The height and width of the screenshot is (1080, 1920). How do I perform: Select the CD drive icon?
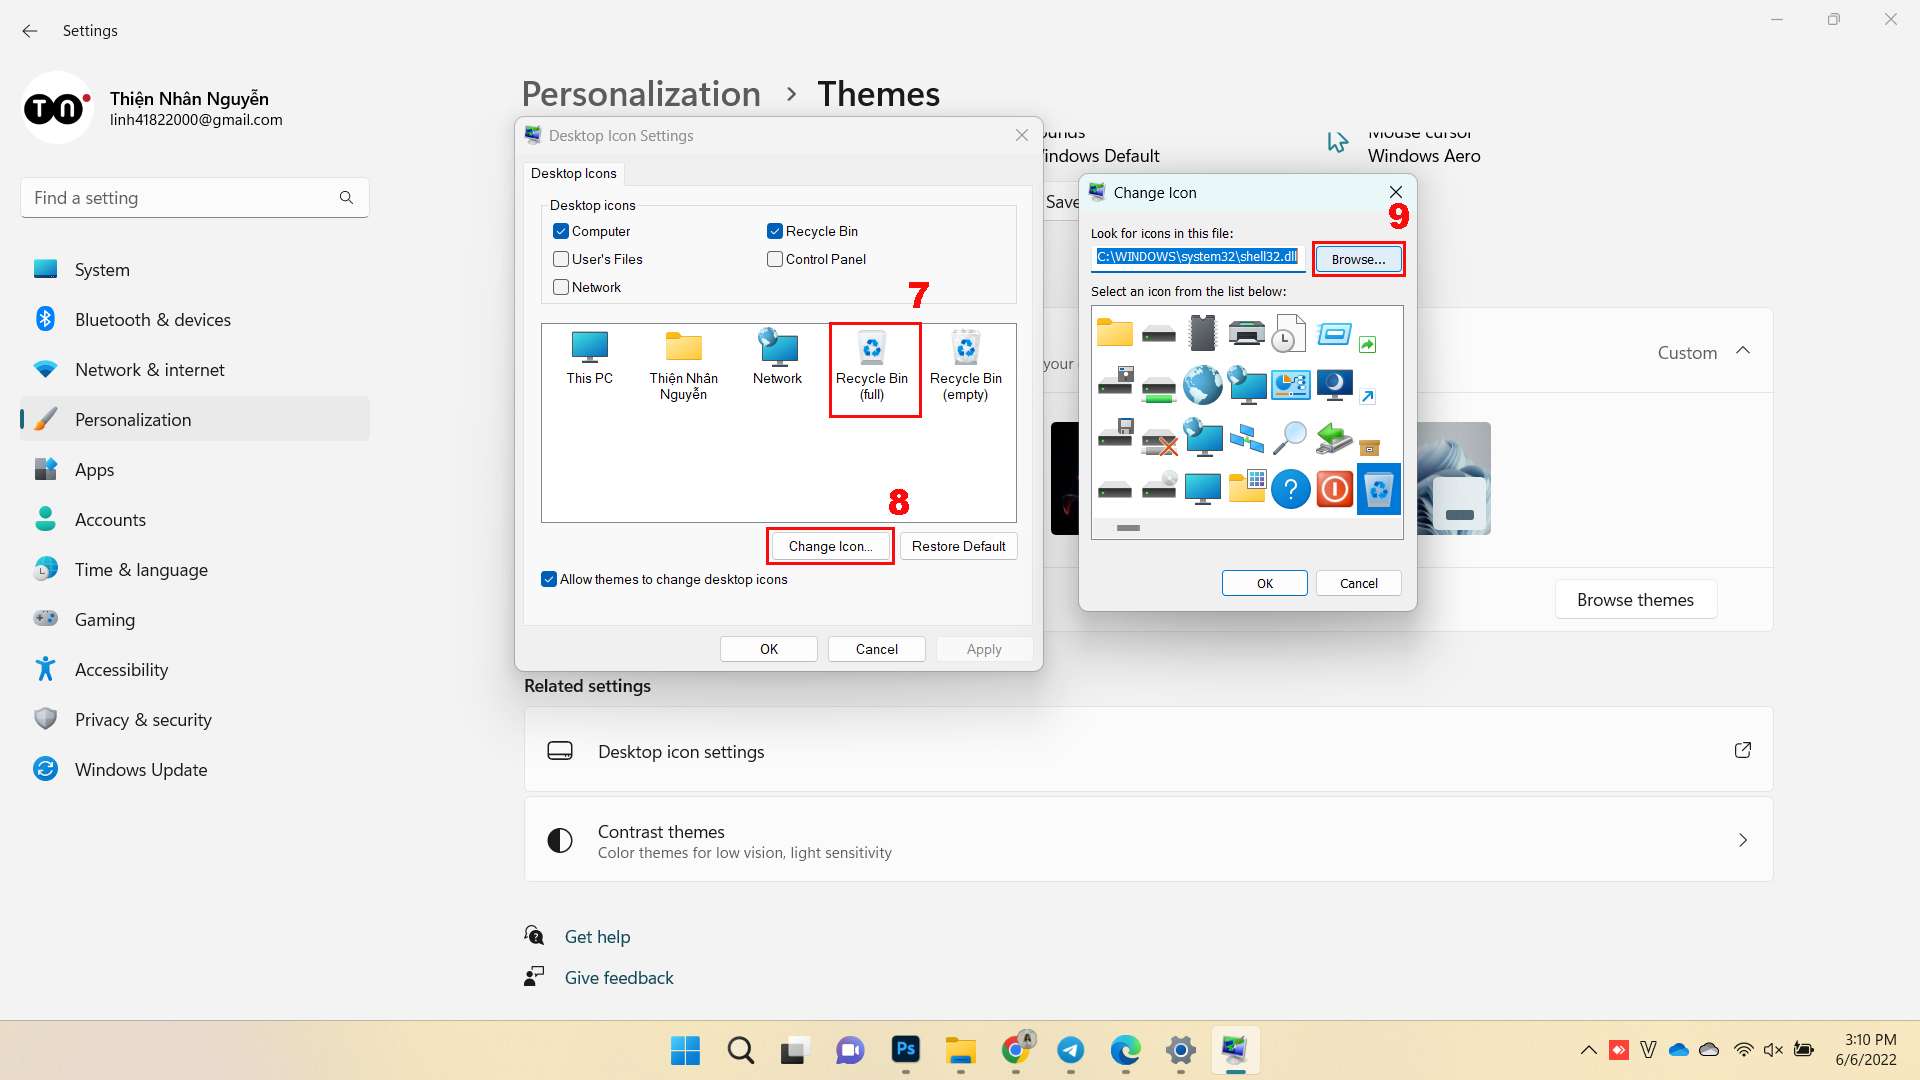[x=1159, y=488]
